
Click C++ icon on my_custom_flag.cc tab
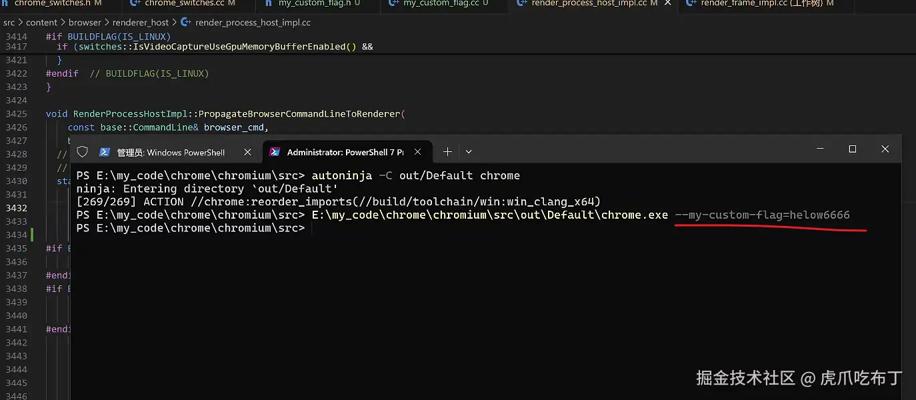pyautogui.click(x=394, y=4)
